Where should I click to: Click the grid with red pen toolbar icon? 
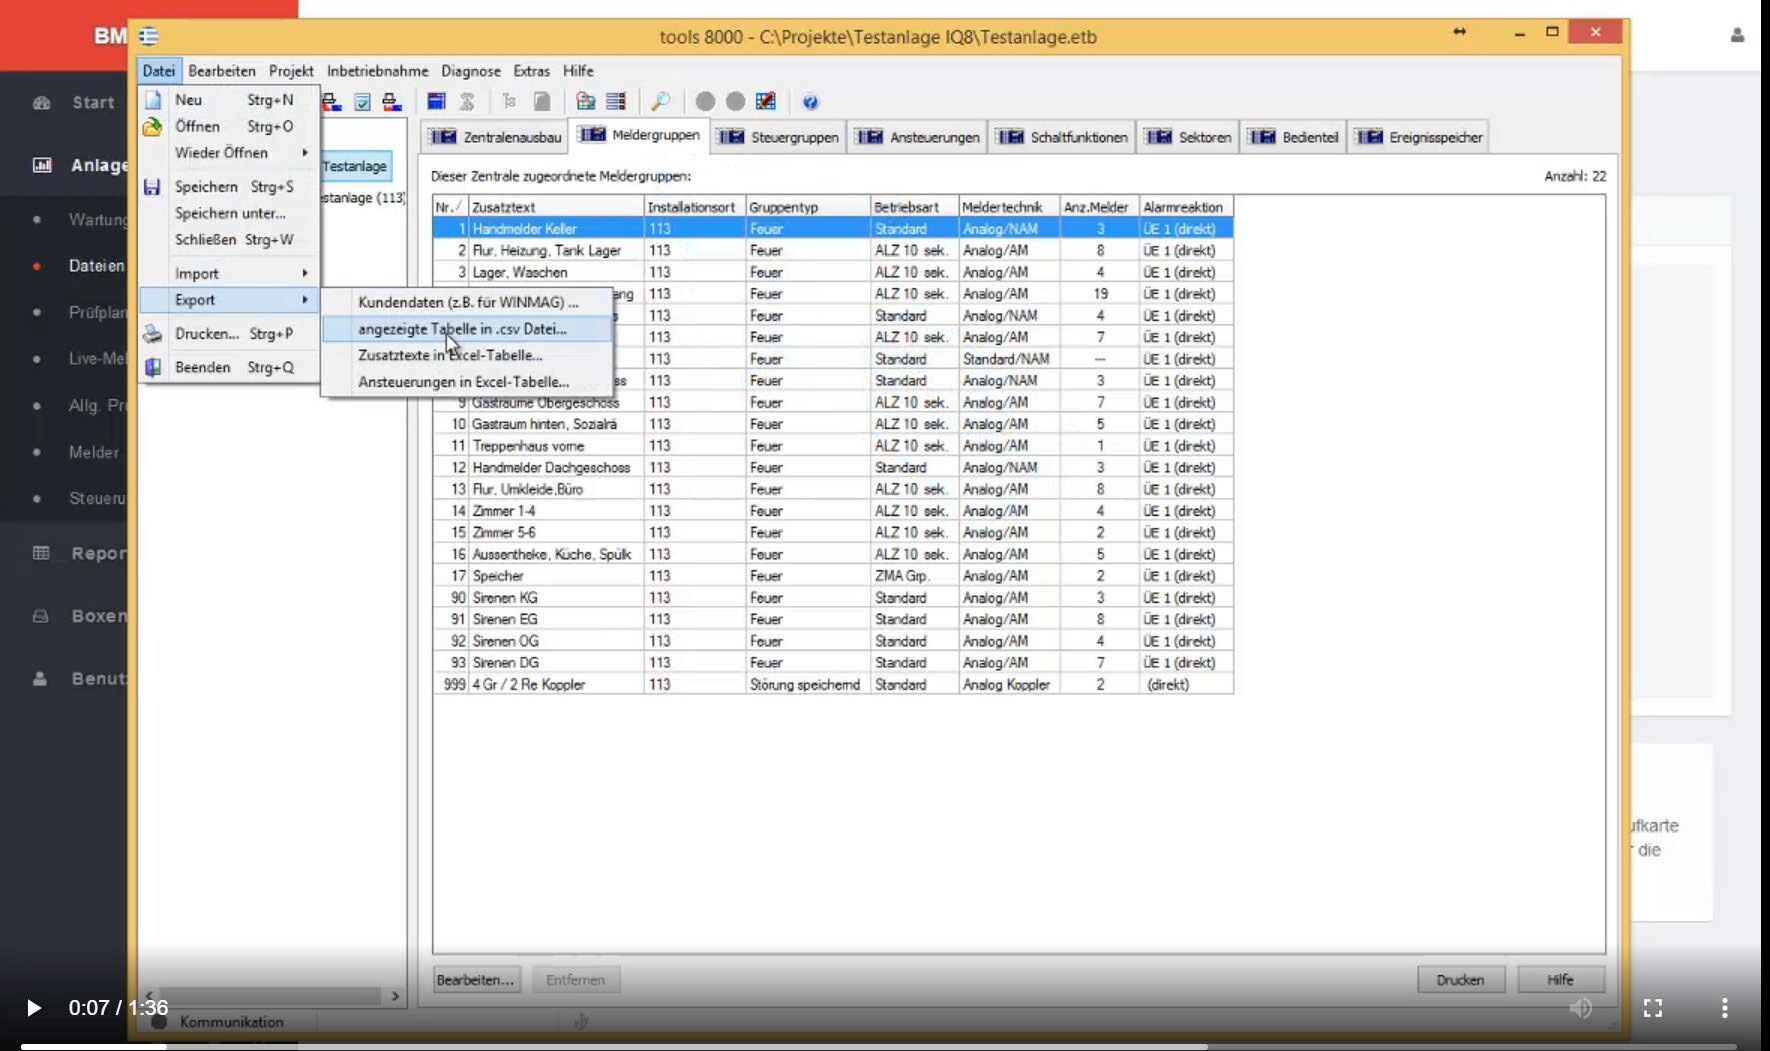766,101
